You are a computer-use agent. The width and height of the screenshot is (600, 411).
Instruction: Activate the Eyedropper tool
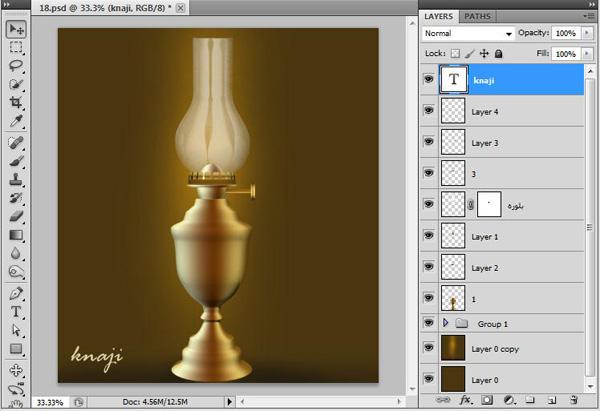tap(17, 122)
